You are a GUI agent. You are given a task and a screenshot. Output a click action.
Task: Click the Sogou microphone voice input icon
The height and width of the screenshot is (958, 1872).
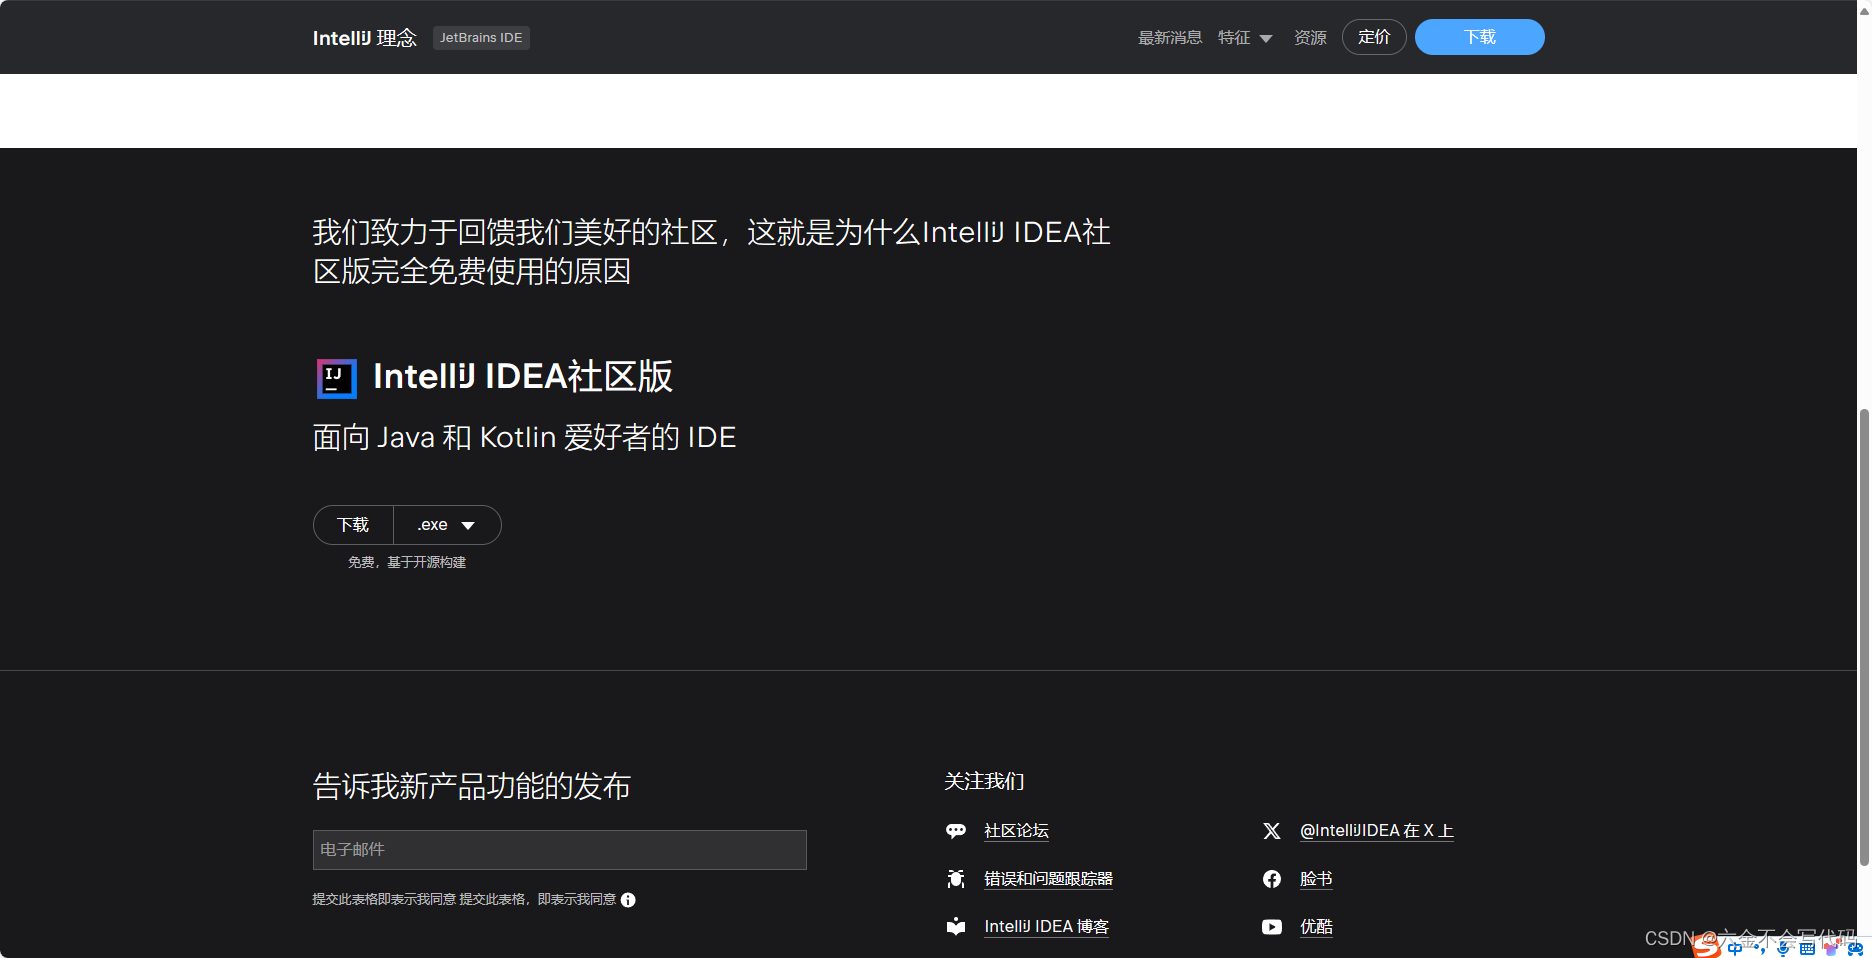tap(1783, 948)
